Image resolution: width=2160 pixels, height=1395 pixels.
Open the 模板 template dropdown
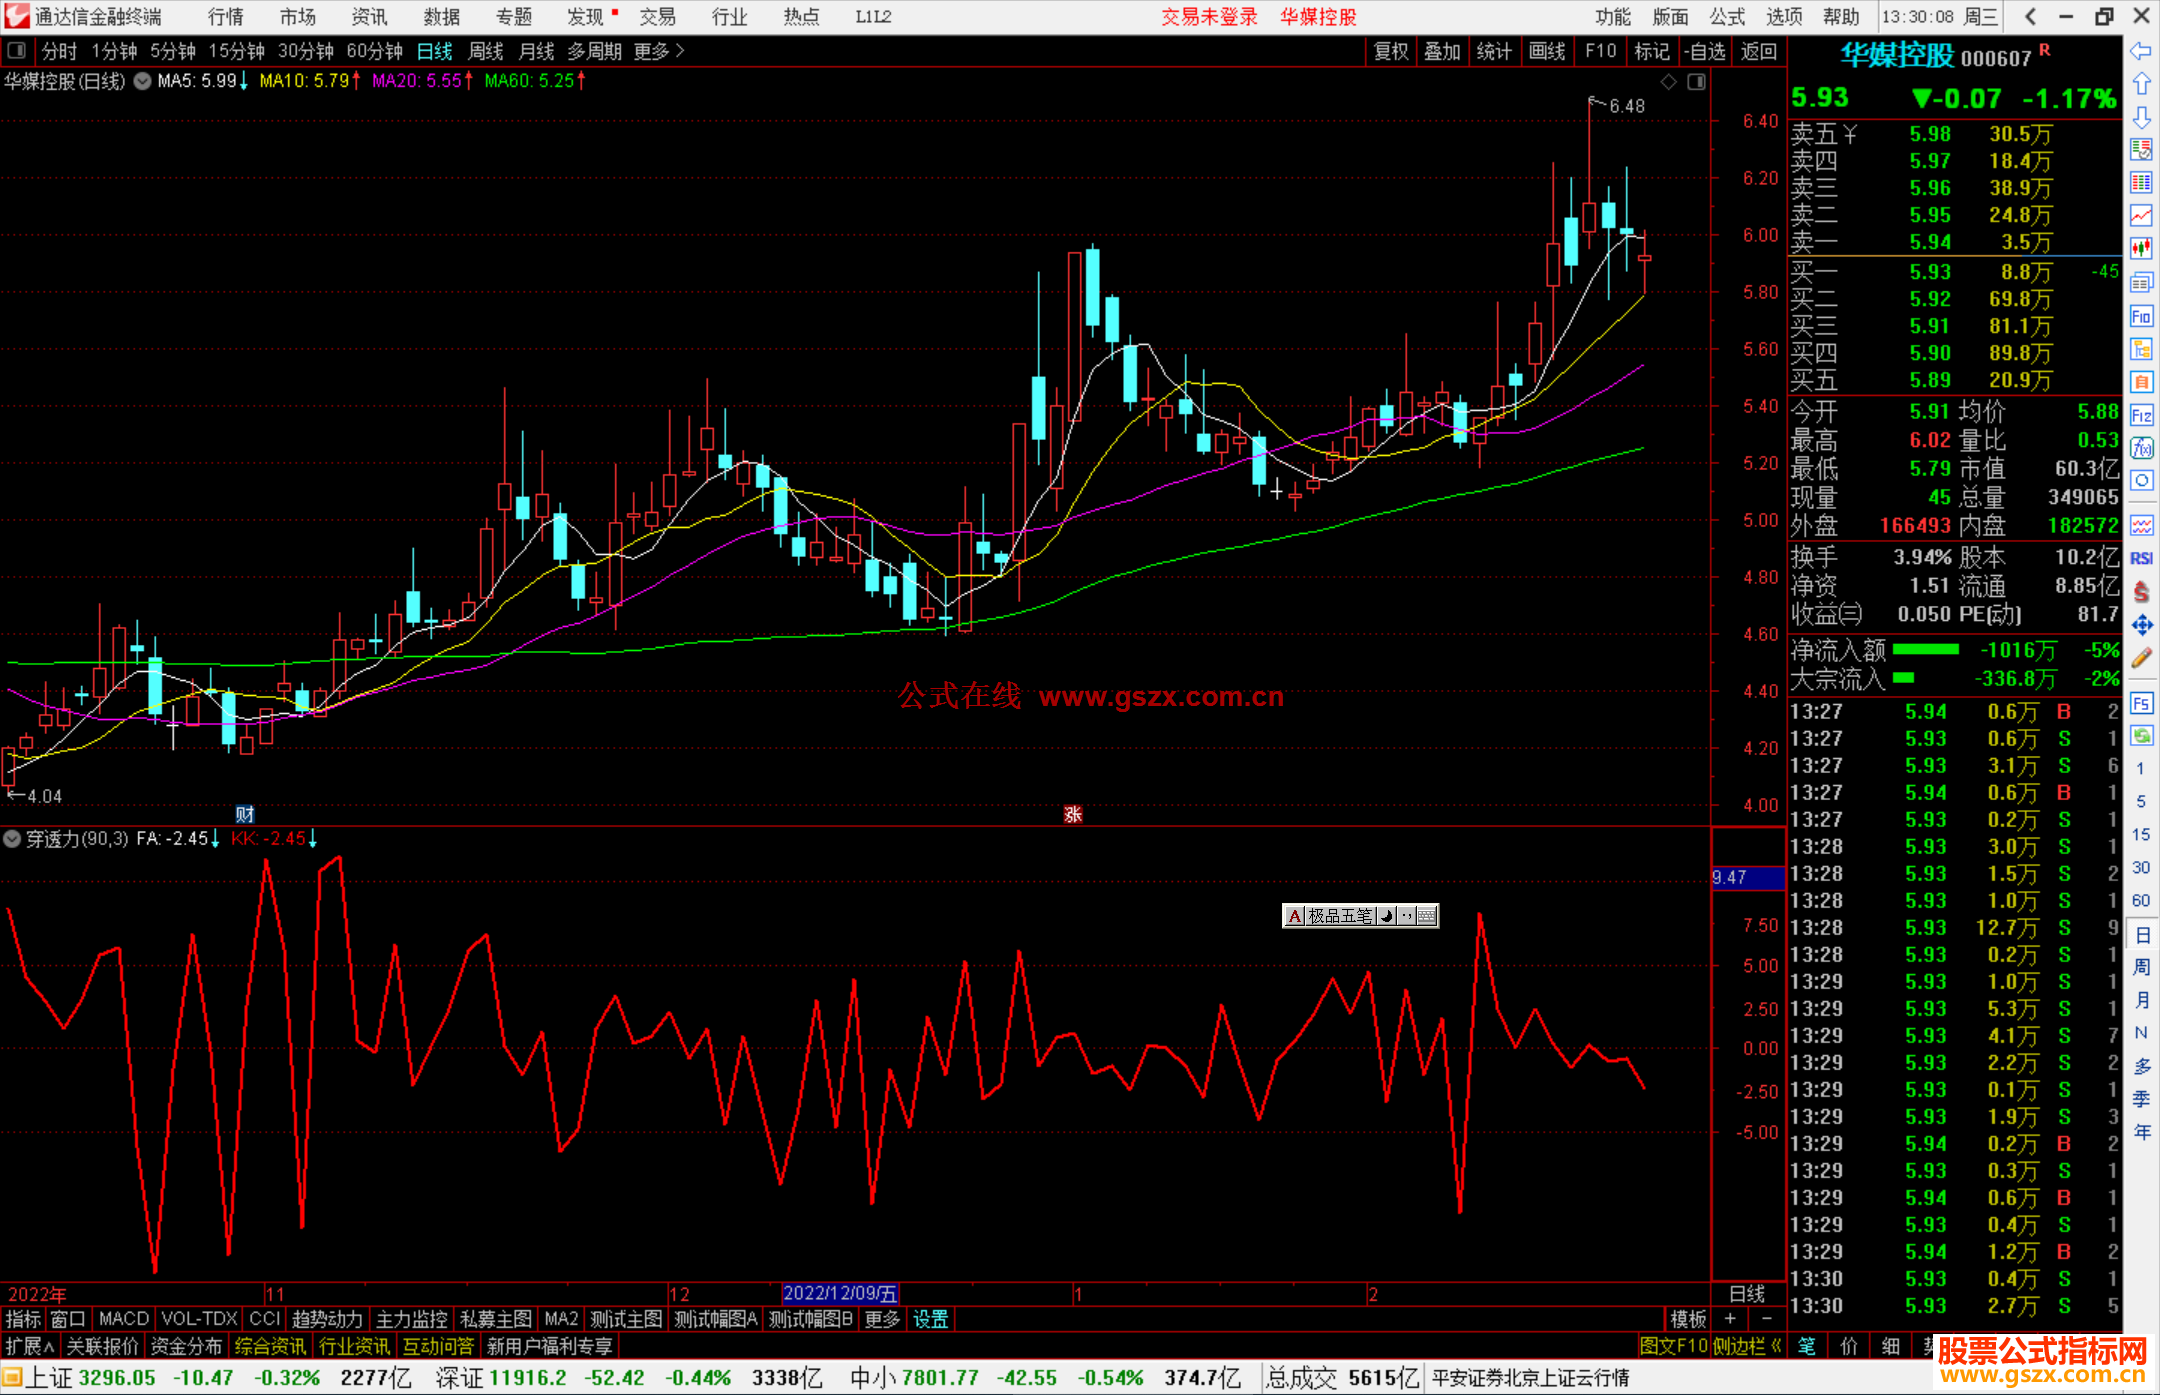pos(1688,1319)
